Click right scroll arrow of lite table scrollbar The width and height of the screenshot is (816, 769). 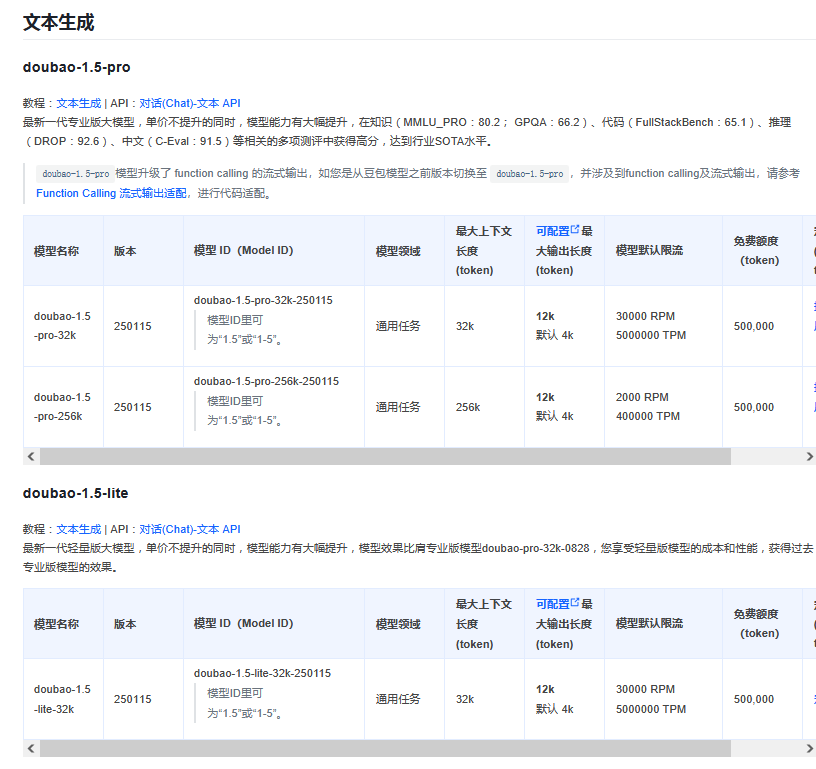809,749
